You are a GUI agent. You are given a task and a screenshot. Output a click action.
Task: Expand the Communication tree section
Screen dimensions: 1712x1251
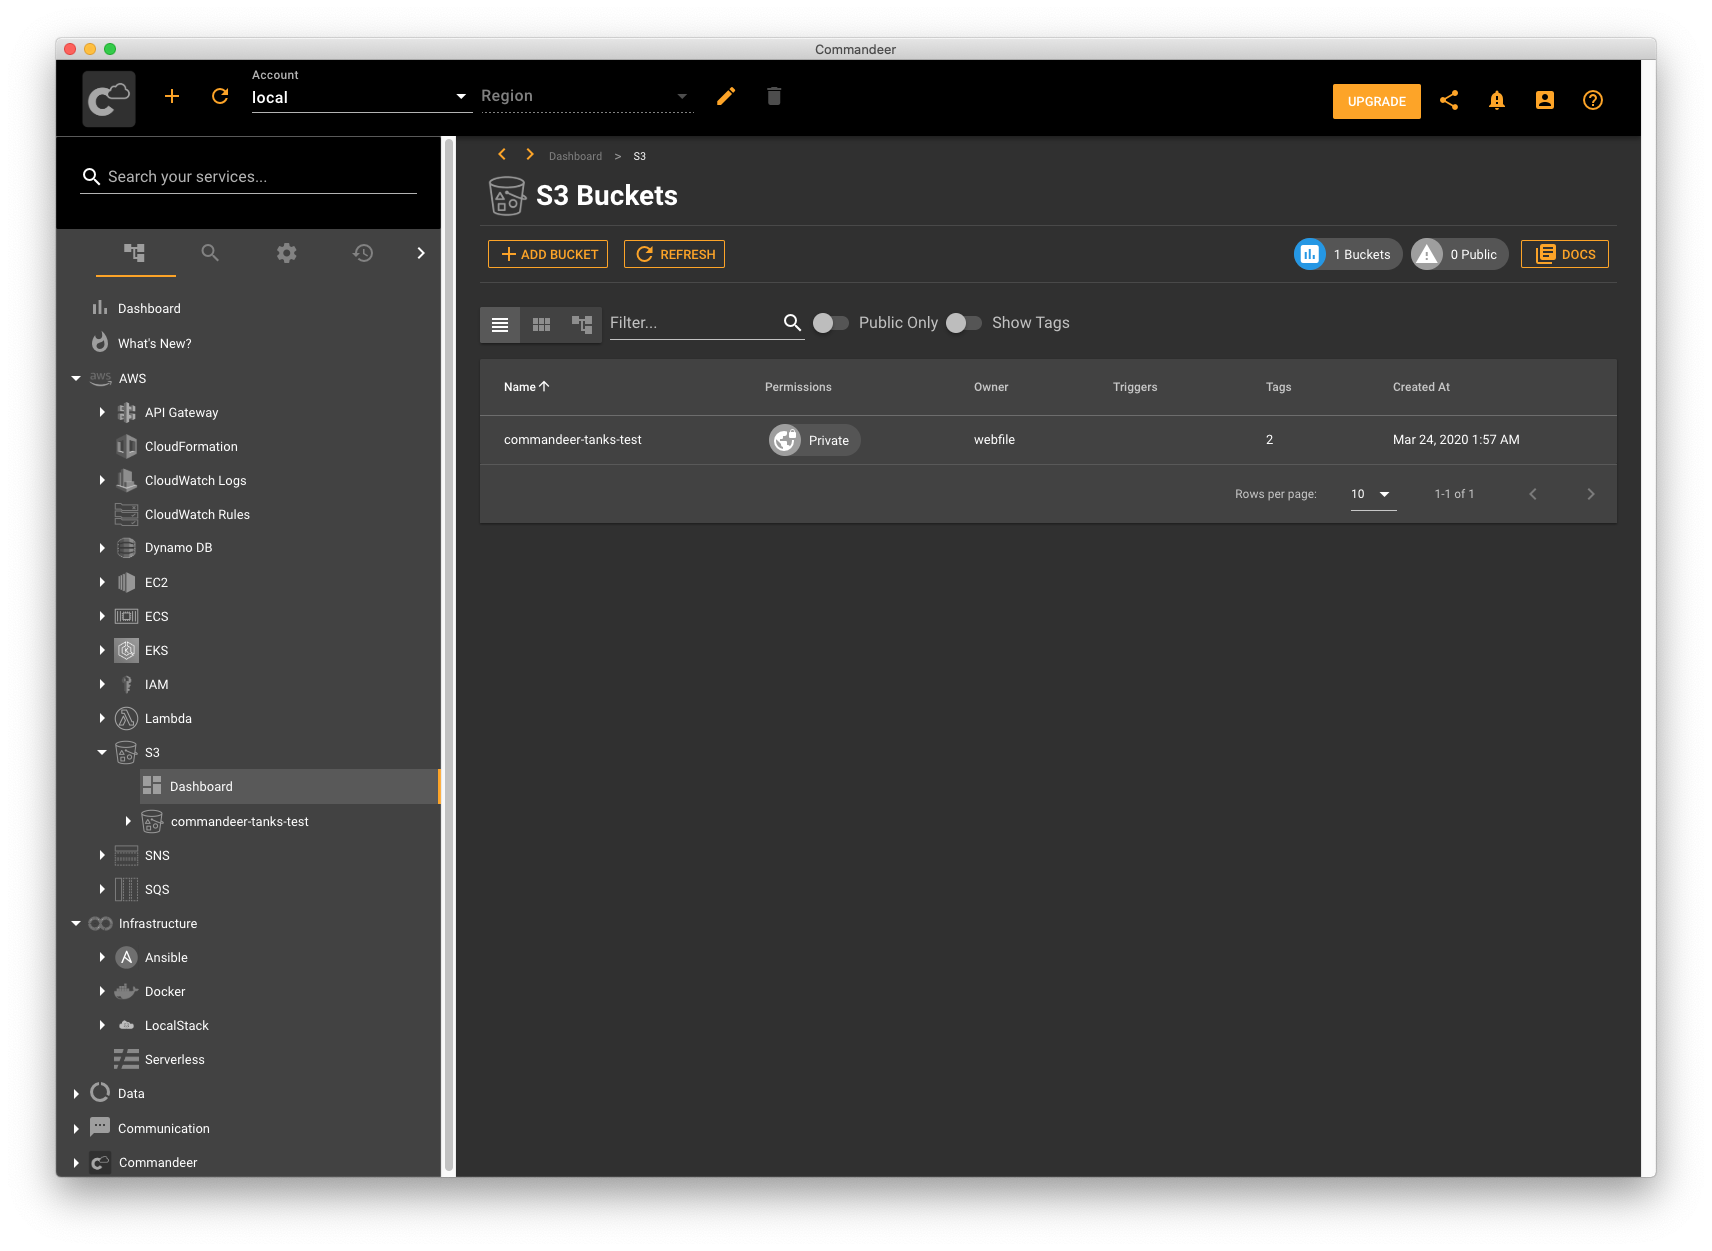point(76,1128)
